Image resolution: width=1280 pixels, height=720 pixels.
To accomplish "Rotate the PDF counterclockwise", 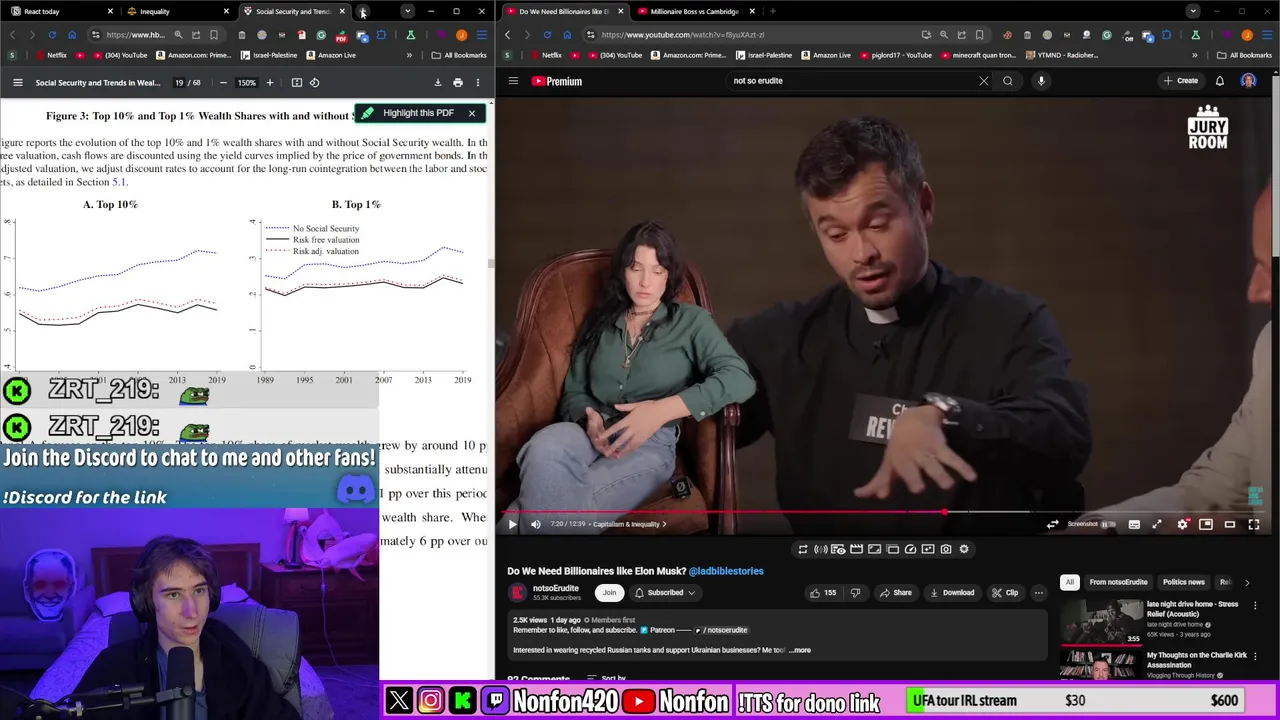I will point(314,82).
